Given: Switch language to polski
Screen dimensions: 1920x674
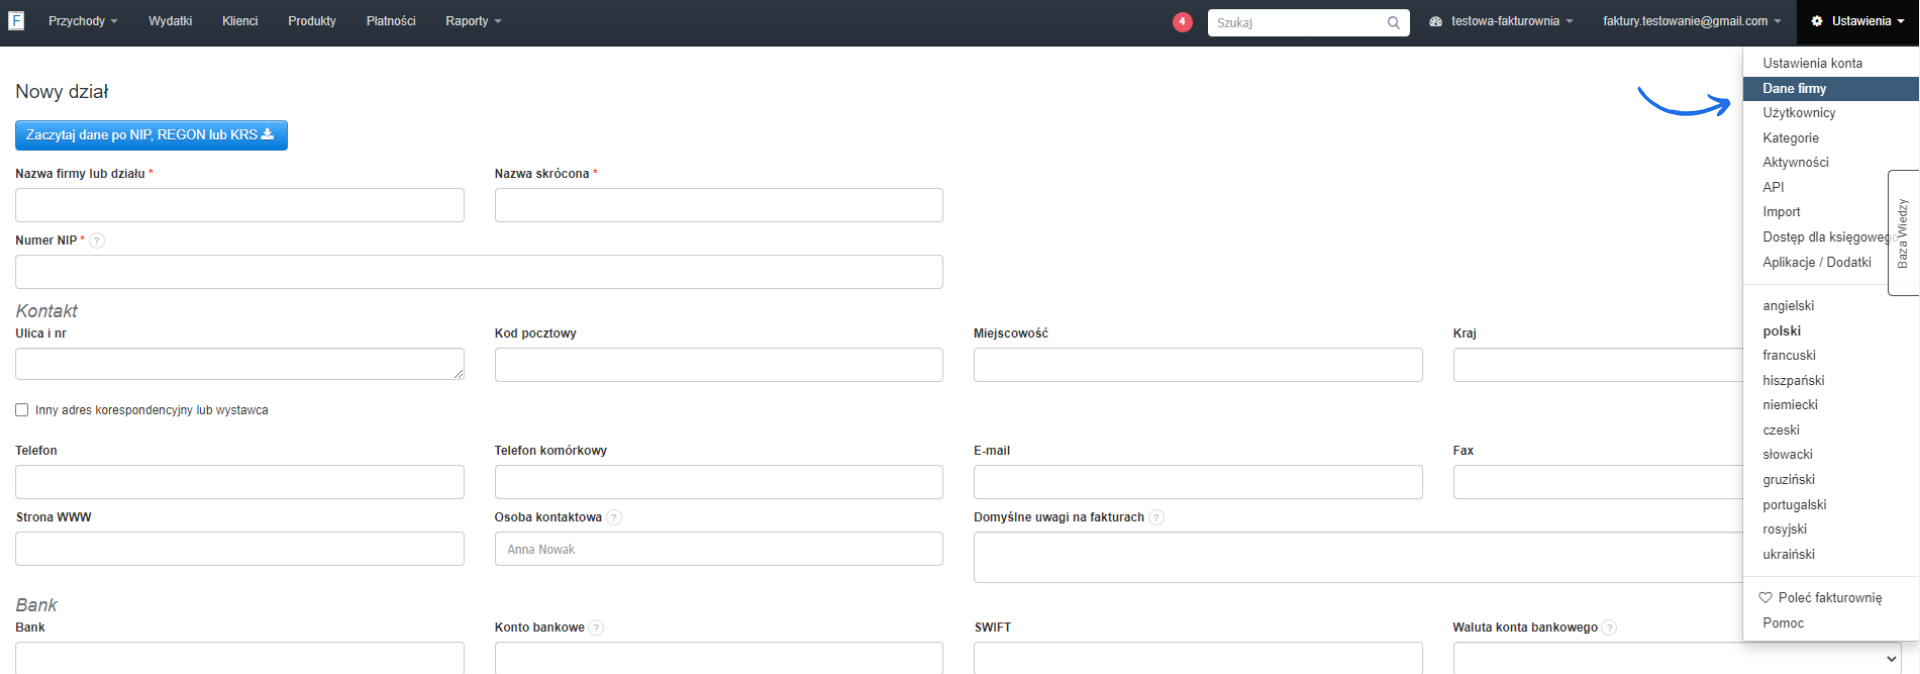Looking at the screenshot, I should coord(1781,331).
